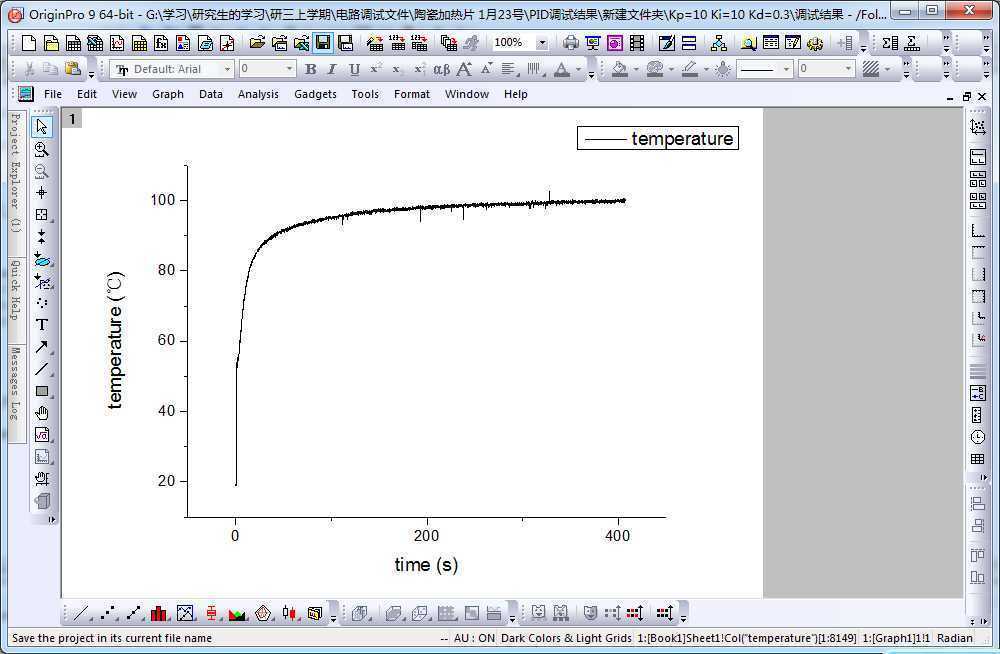Select the Text tool T

(41, 324)
